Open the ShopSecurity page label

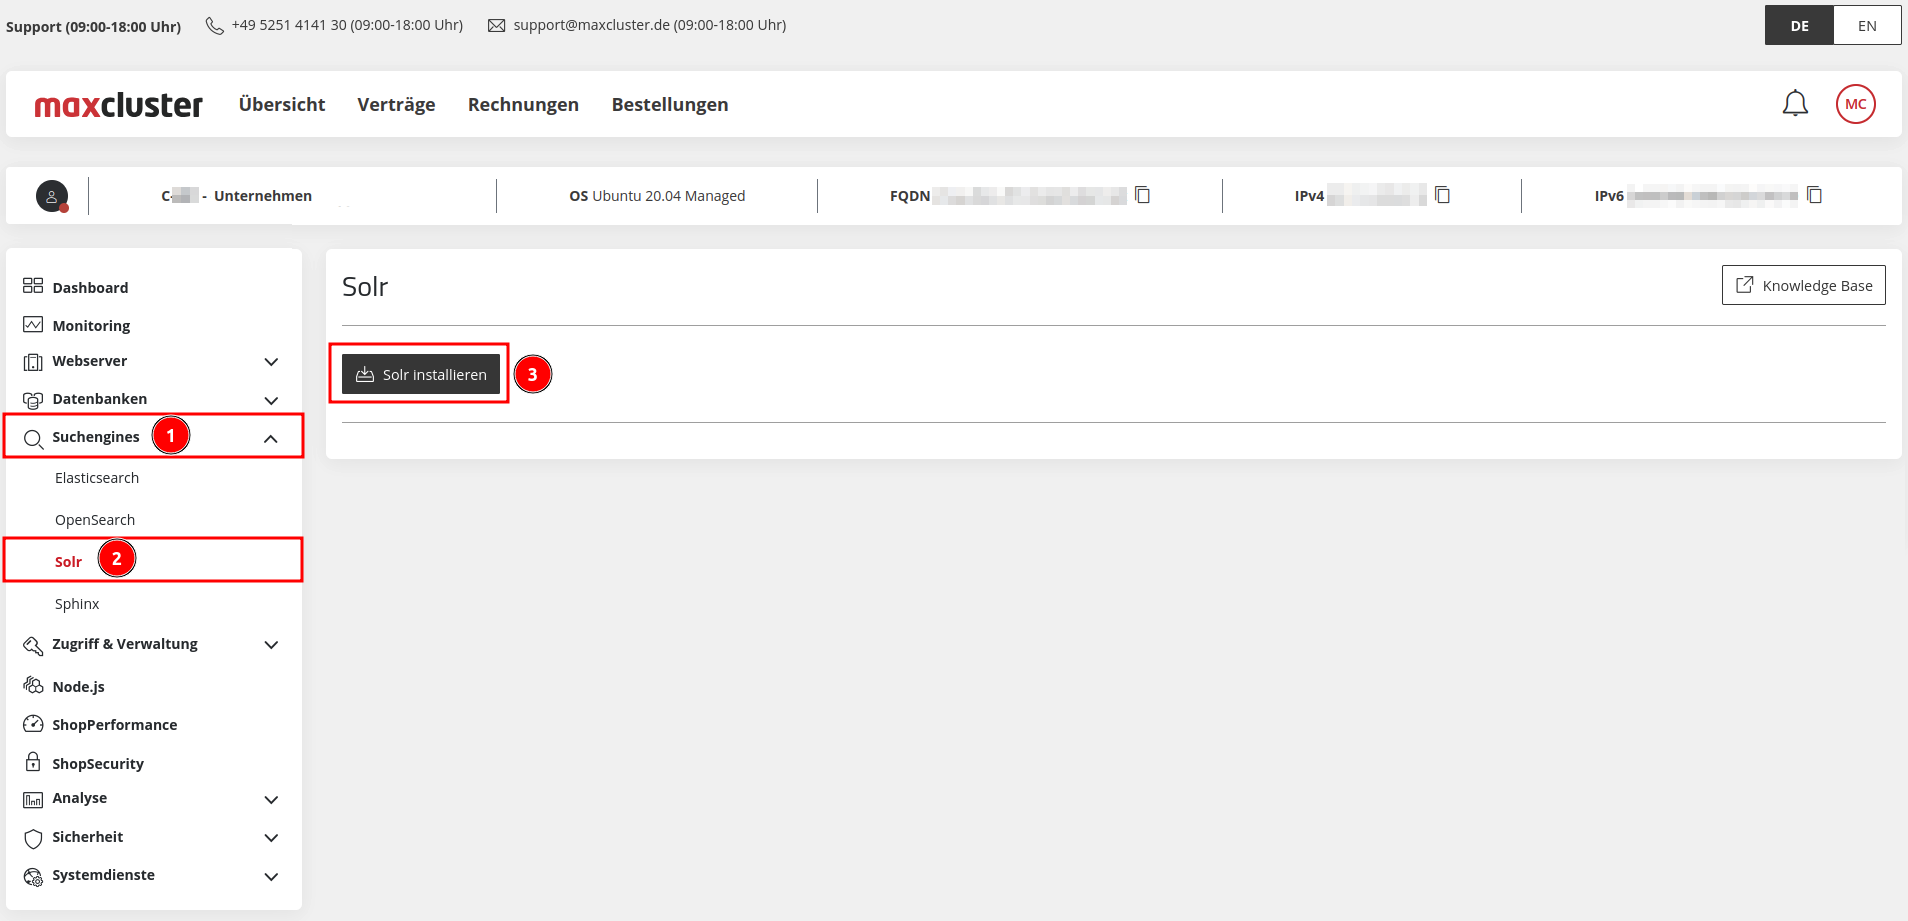[x=98, y=764]
